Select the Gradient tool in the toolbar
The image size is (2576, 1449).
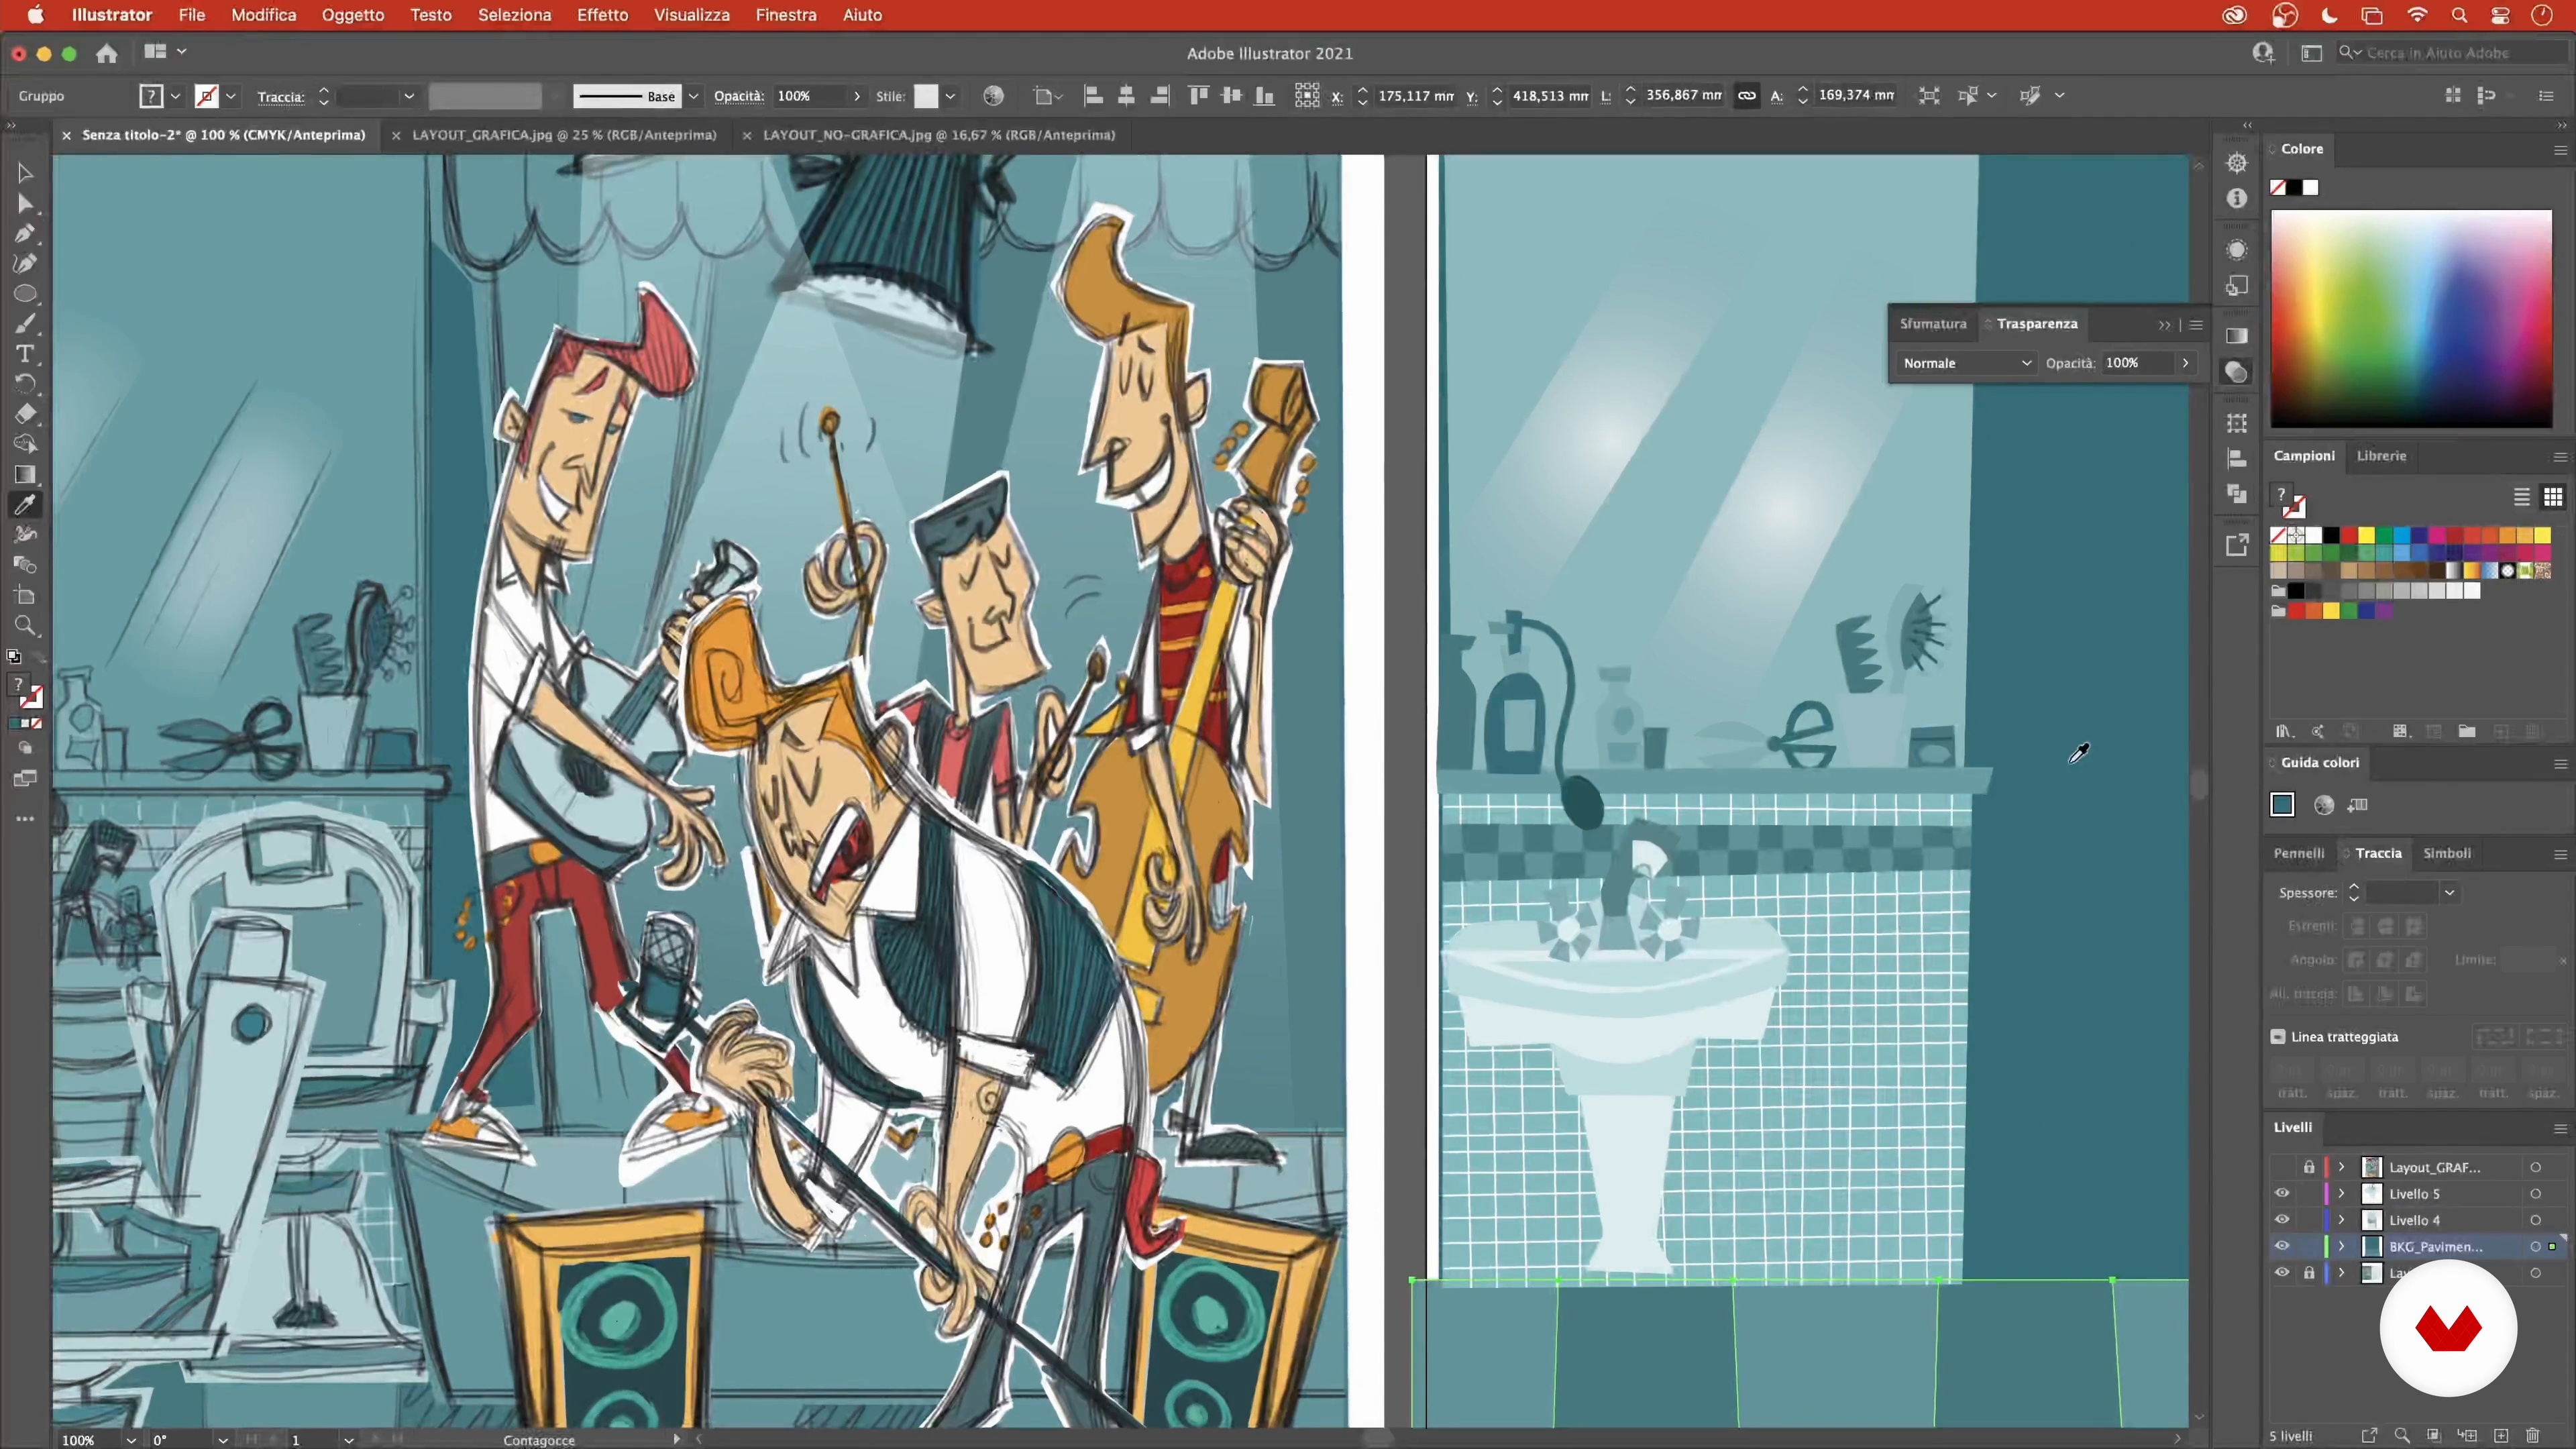25,475
